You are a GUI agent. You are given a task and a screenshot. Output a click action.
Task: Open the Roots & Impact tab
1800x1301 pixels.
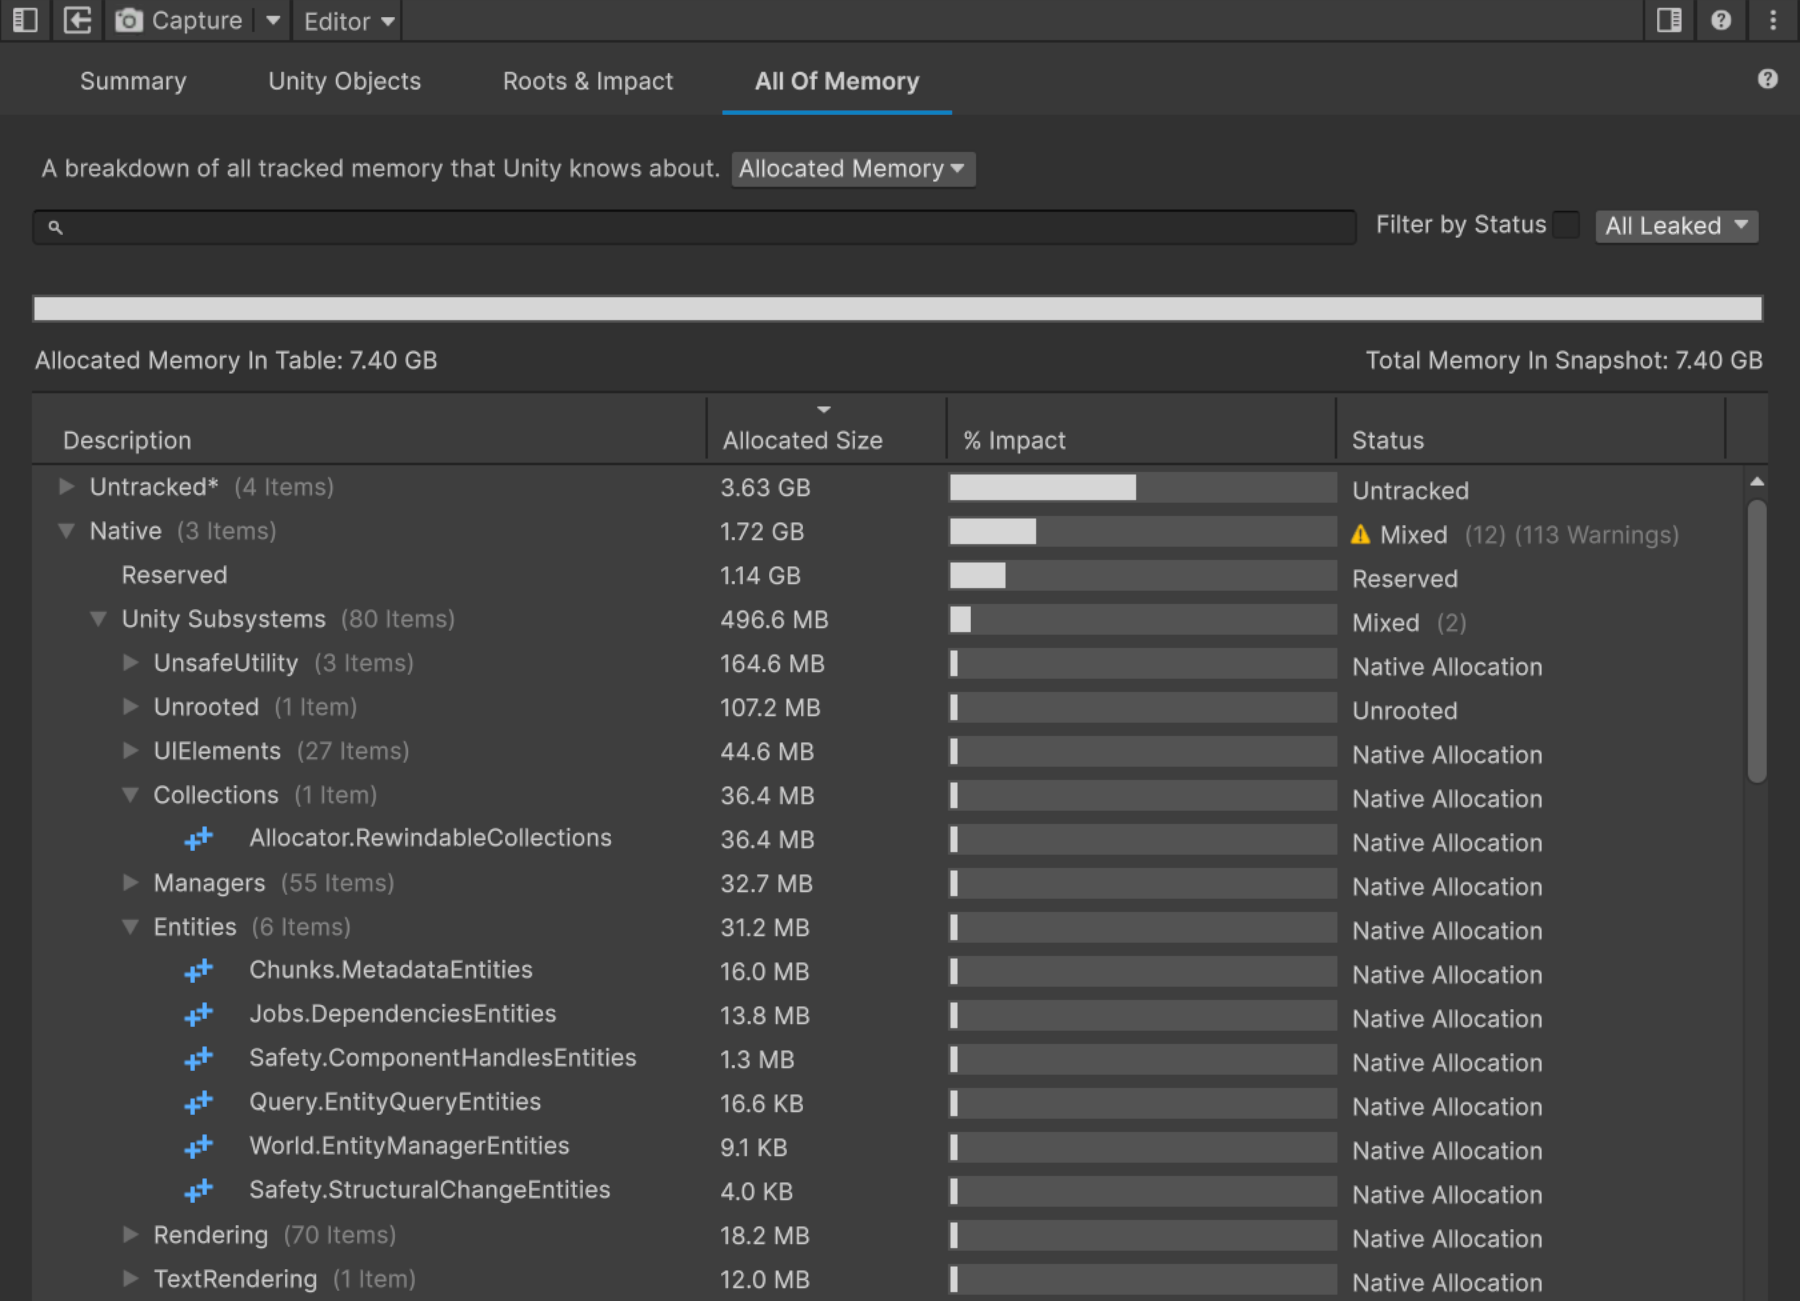[x=588, y=81]
